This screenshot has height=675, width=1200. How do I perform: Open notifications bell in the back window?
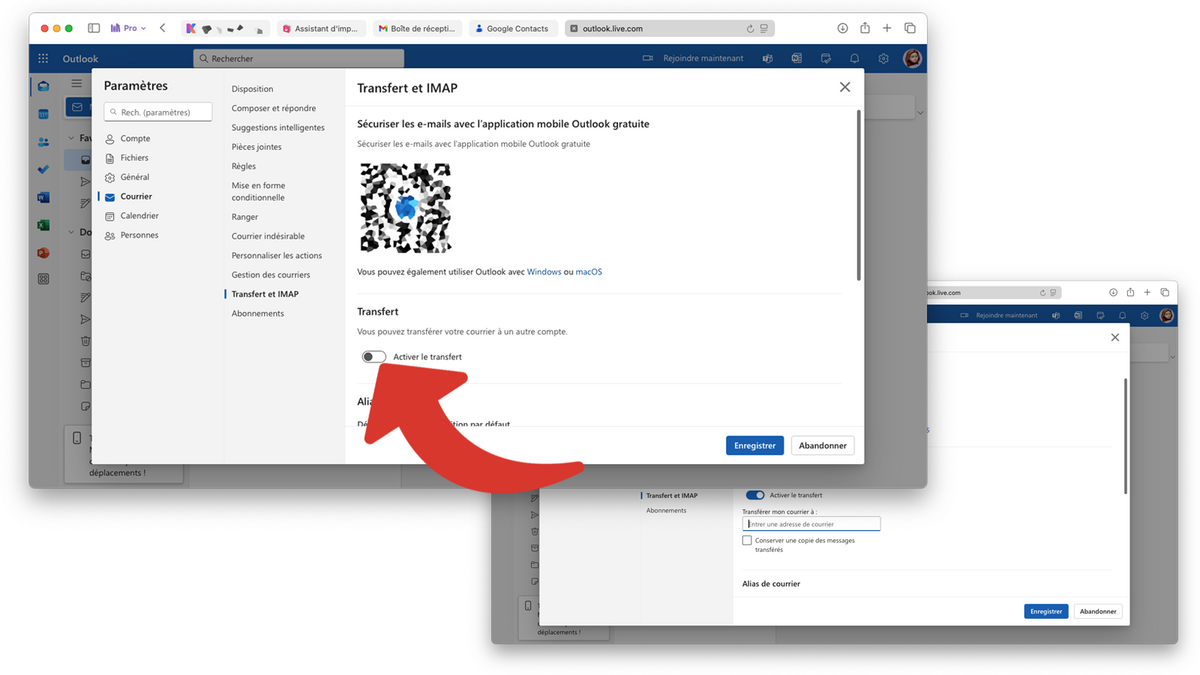[1122, 315]
